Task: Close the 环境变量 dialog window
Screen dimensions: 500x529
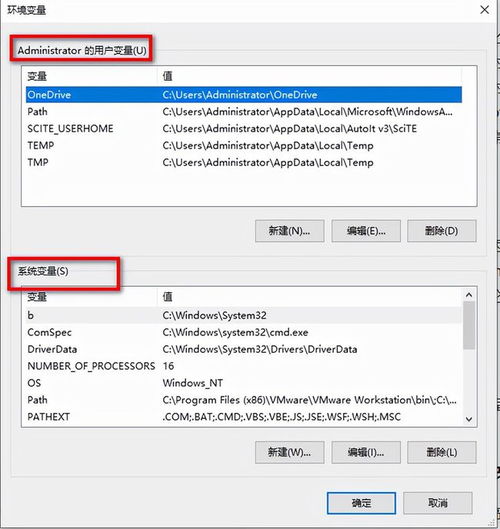Action: coord(484,10)
